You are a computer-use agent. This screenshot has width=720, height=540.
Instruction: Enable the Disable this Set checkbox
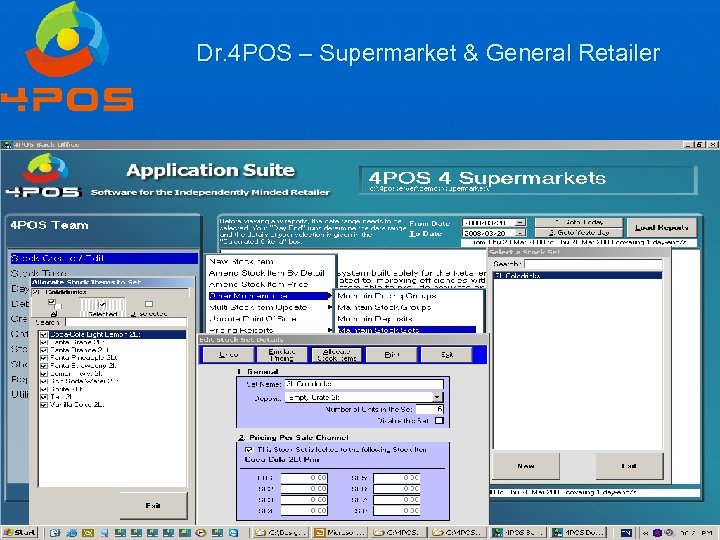pos(439,420)
